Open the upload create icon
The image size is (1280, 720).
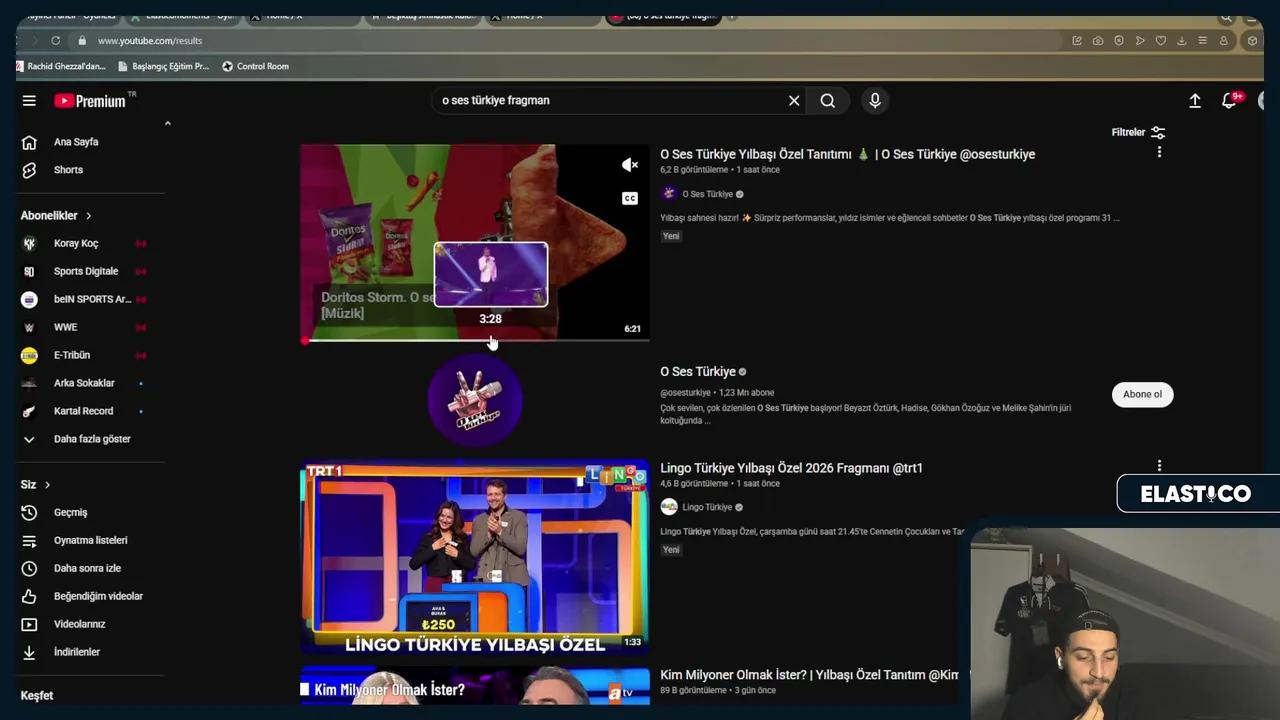coord(1195,101)
